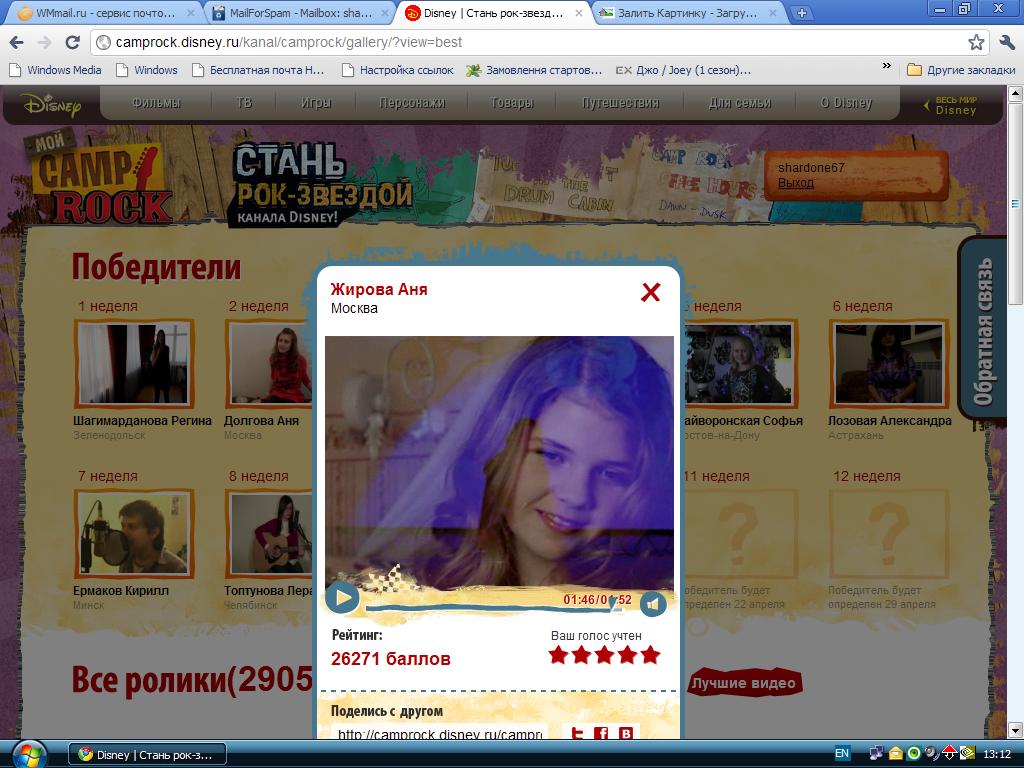Expand the bookmarks overflow chevron
This screenshot has width=1024, height=768.
tap(886, 66)
